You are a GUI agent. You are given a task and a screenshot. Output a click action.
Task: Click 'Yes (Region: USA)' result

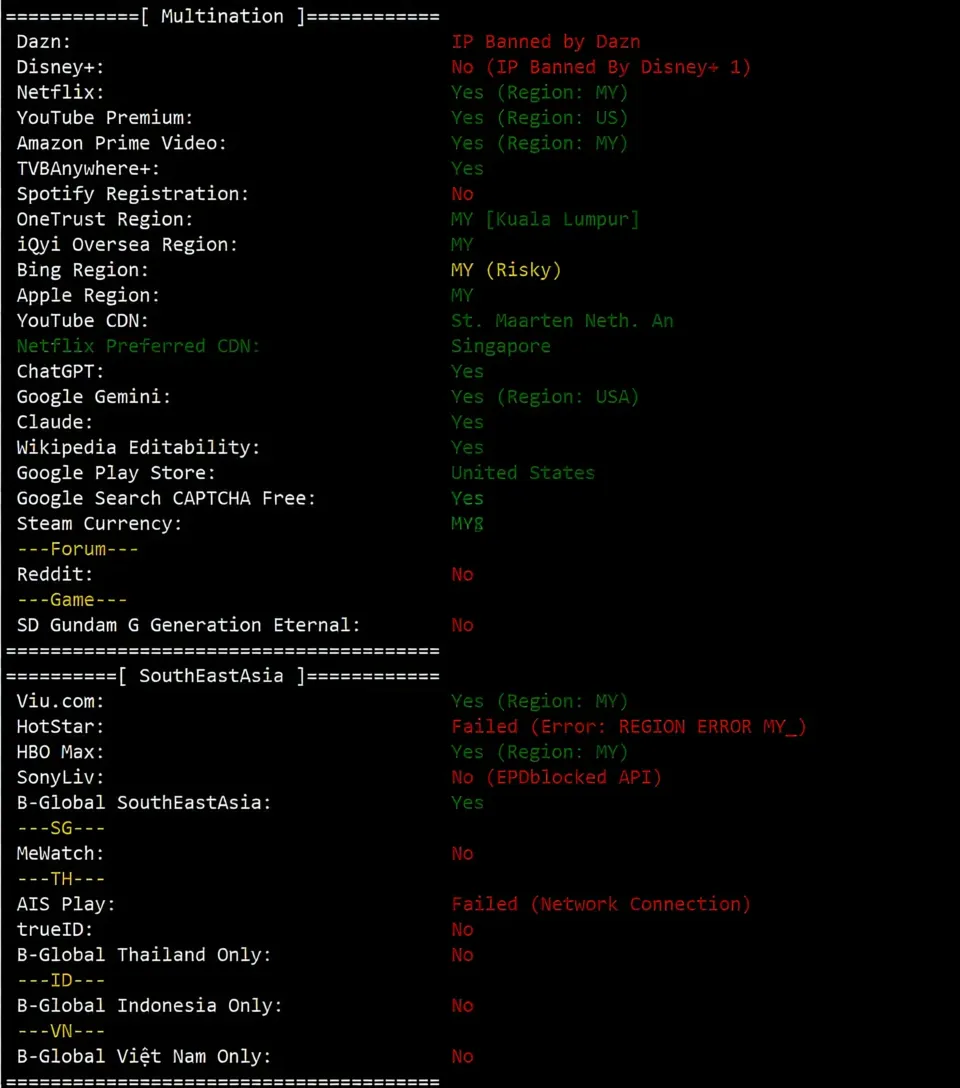click(x=545, y=397)
